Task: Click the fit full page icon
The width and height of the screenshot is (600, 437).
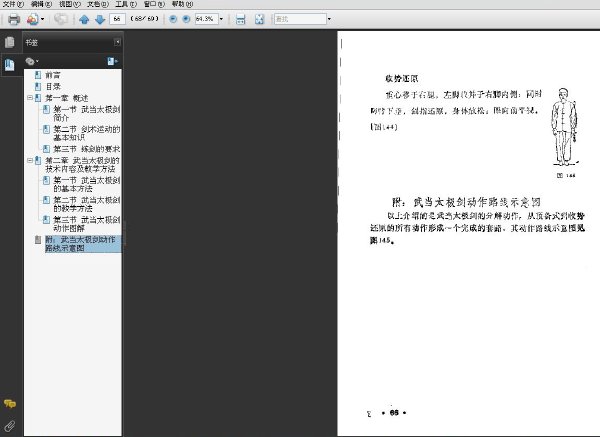Action: [x=259, y=19]
